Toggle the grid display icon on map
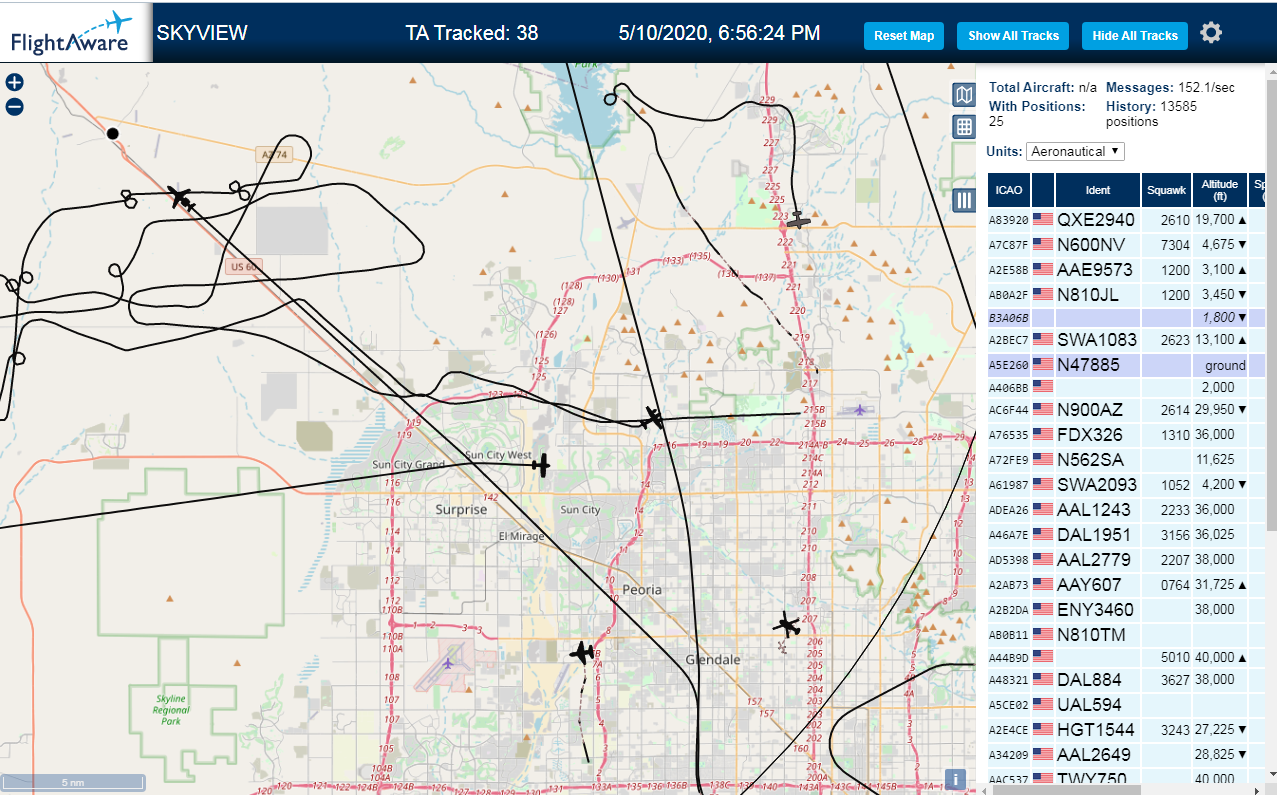The height and width of the screenshot is (795, 1277). (964, 127)
